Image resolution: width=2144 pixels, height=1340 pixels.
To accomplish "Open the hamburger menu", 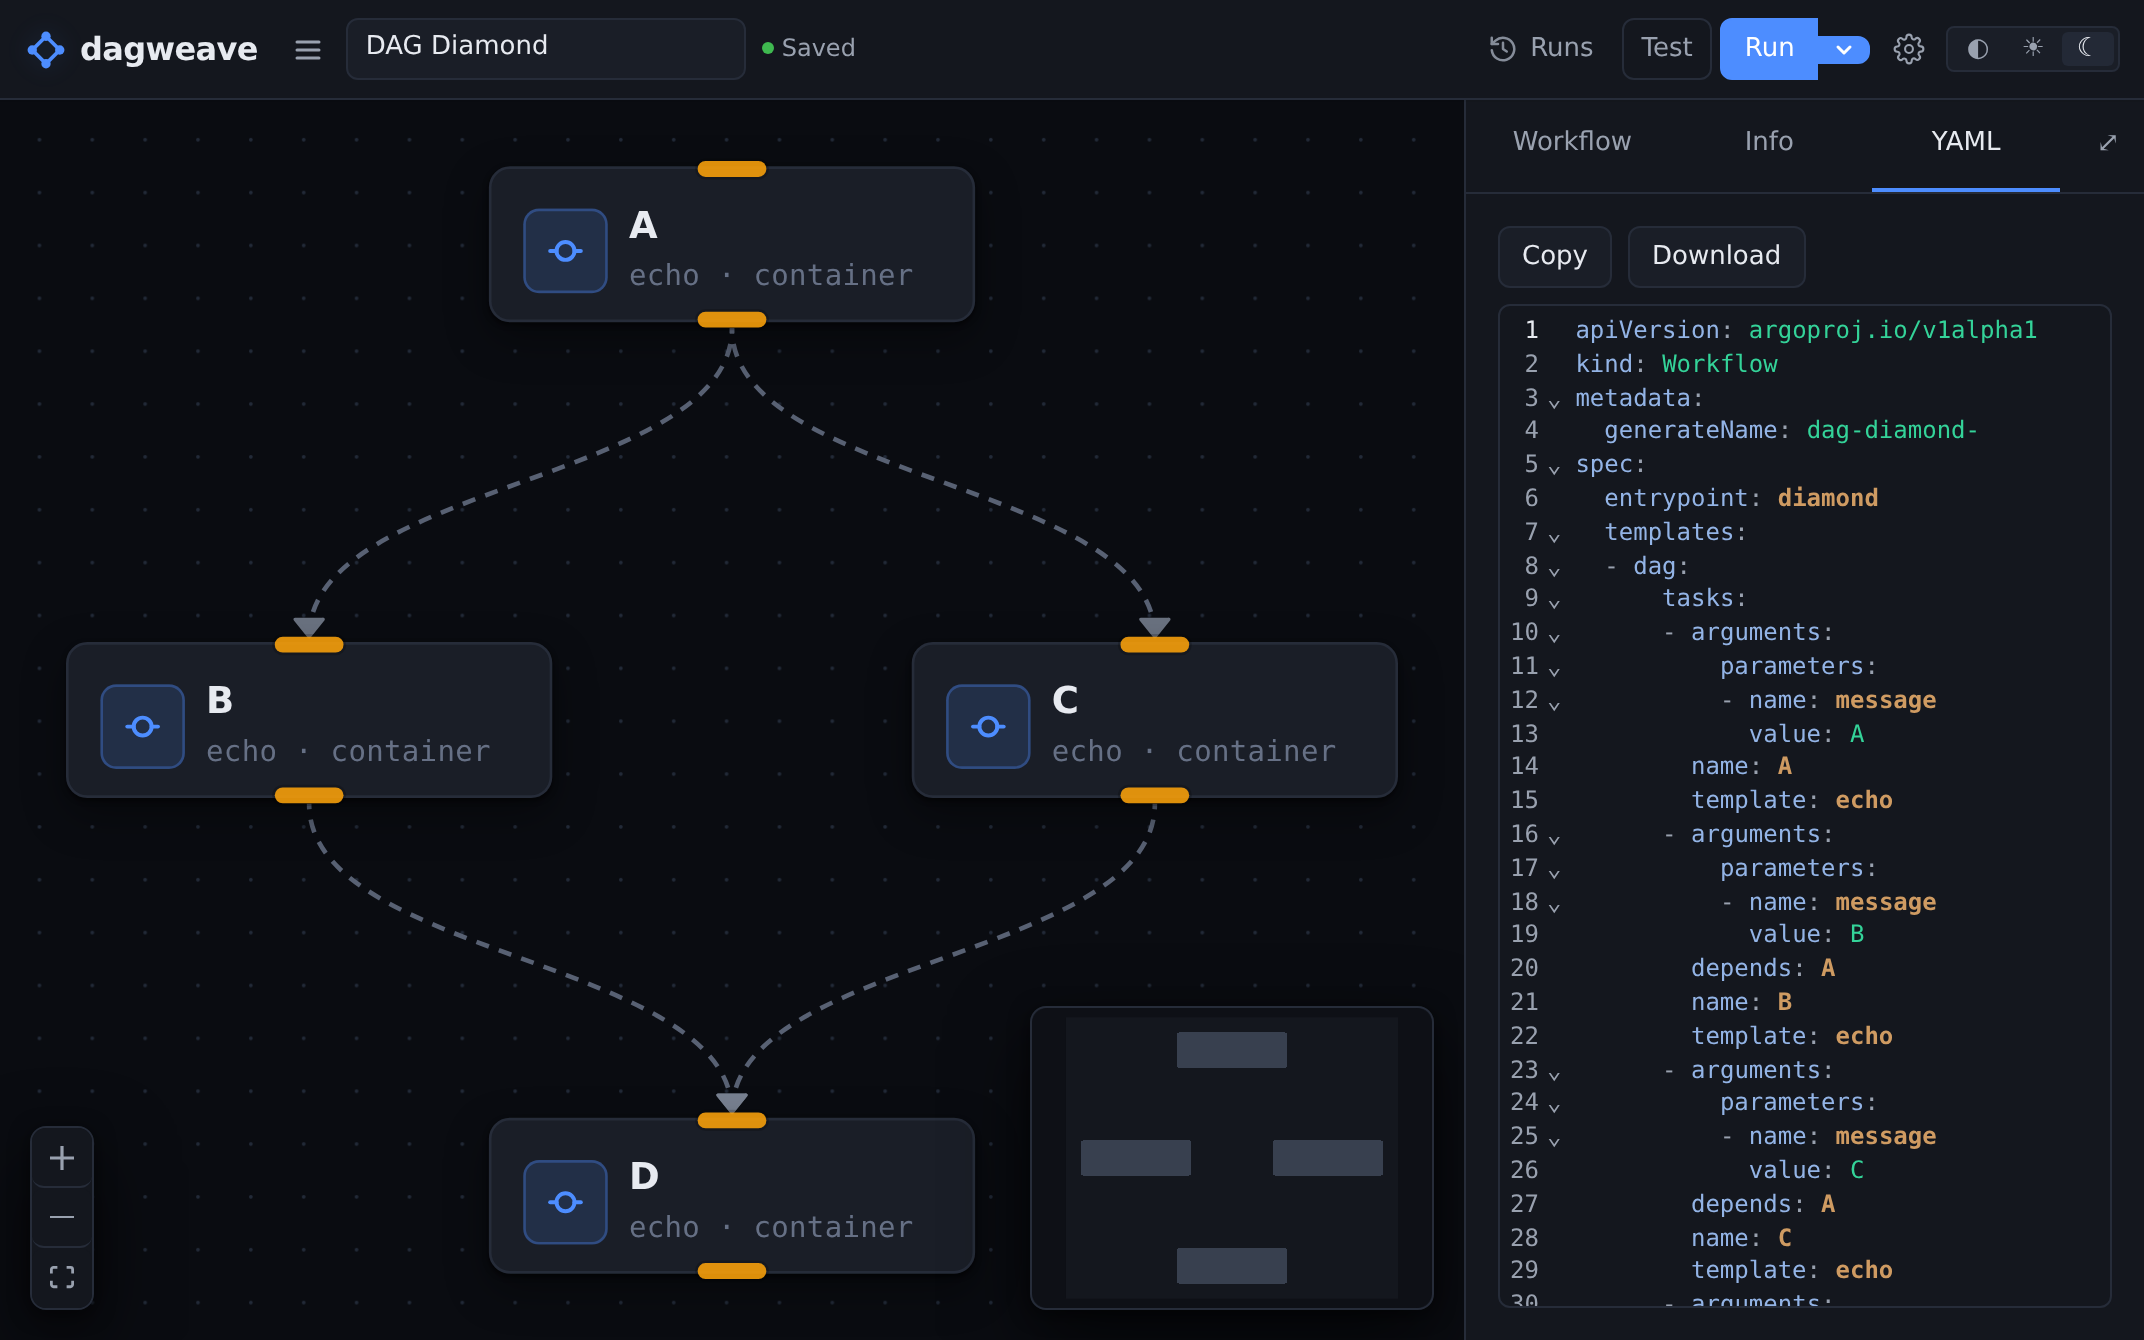I will (x=308, y=49).
